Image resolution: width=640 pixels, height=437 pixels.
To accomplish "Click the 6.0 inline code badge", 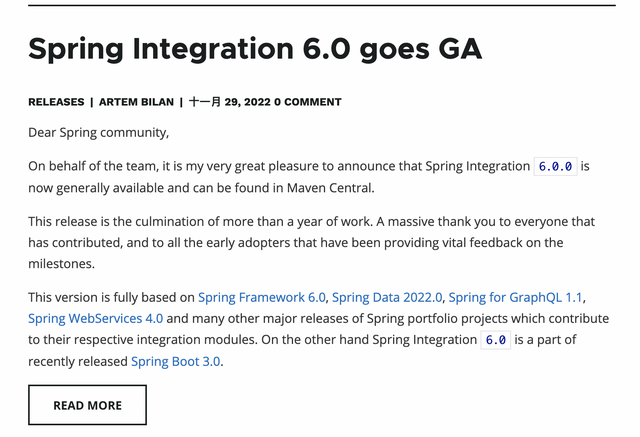I will [x=496, y=340].
